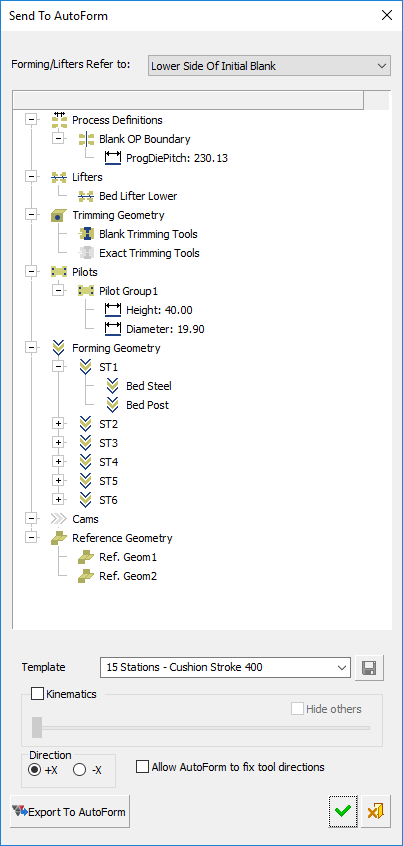Check Allow AutoForm to fix tool directions
The width and height of the screenshot is (403, 846).
142,767
